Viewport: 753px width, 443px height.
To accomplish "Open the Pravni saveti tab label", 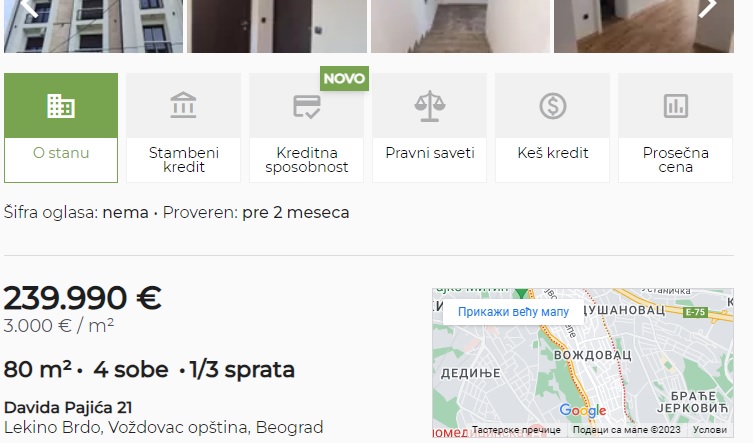I will (x=430, y=153).
